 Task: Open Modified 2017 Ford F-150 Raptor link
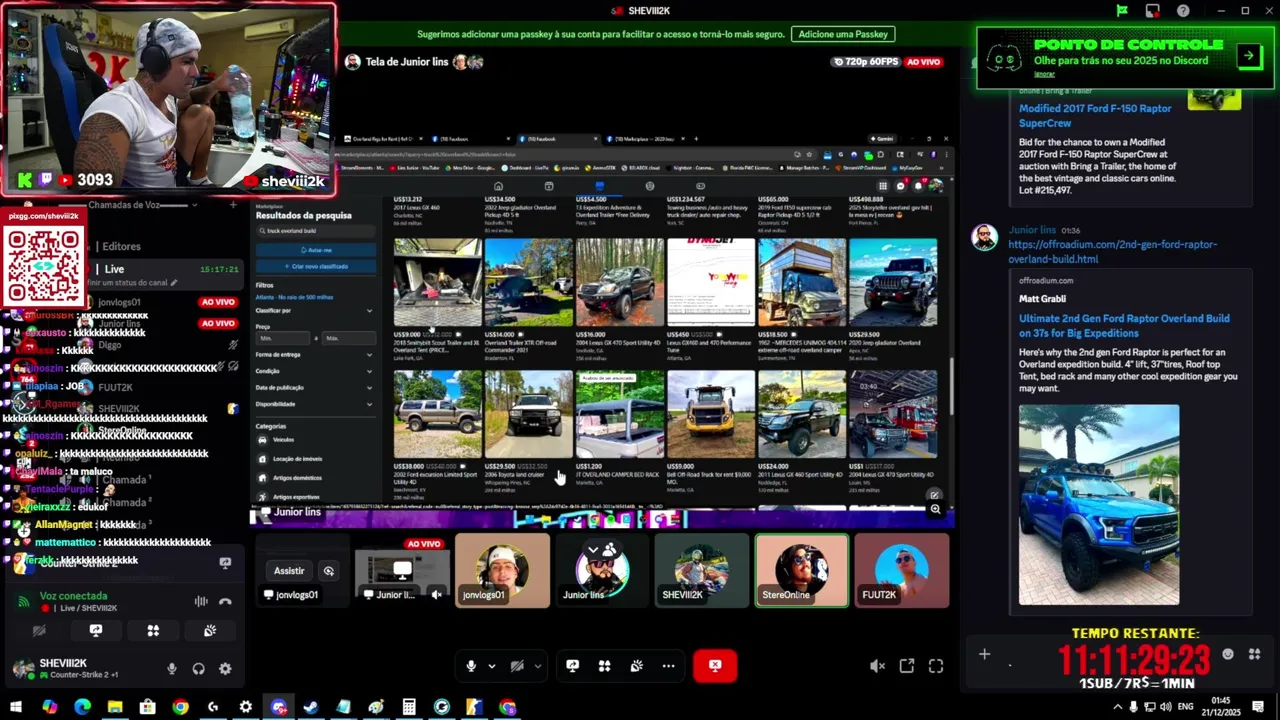pos(1095,115)
